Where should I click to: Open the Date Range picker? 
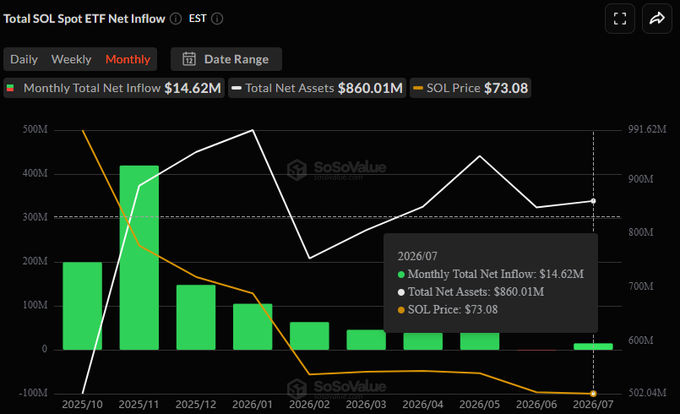[x=226, y=59]
